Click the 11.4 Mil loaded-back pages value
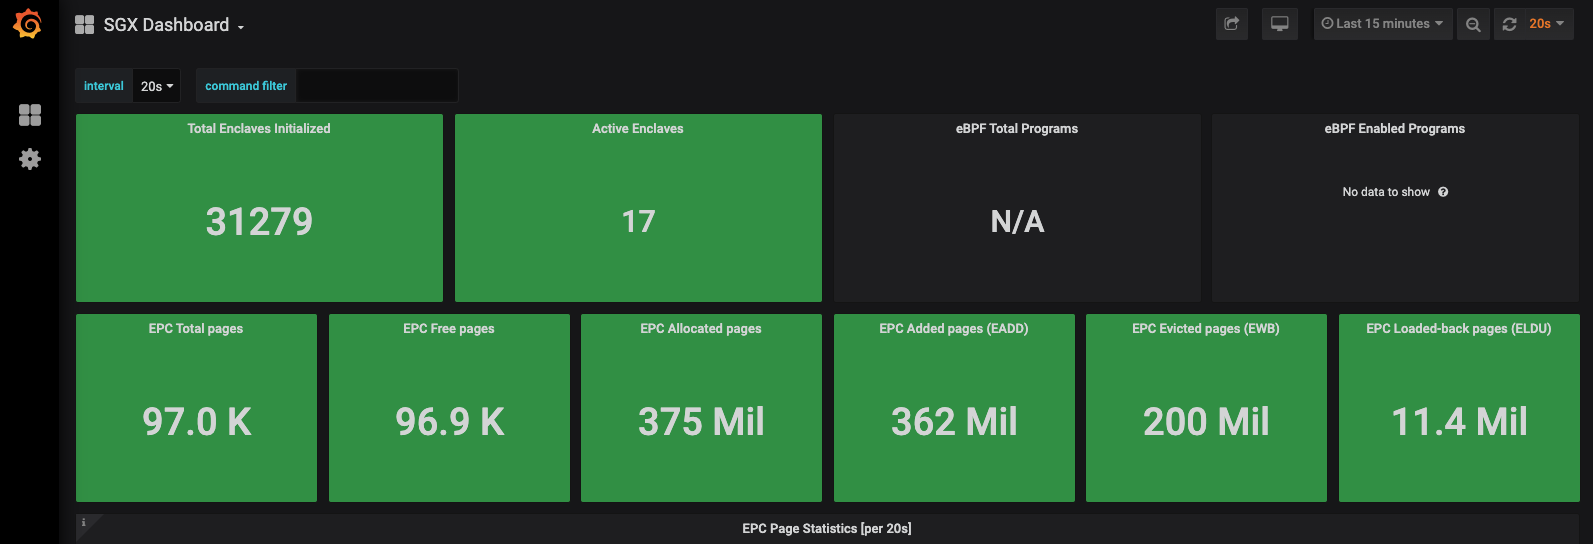1593x544 pixels. point(1459,422)
